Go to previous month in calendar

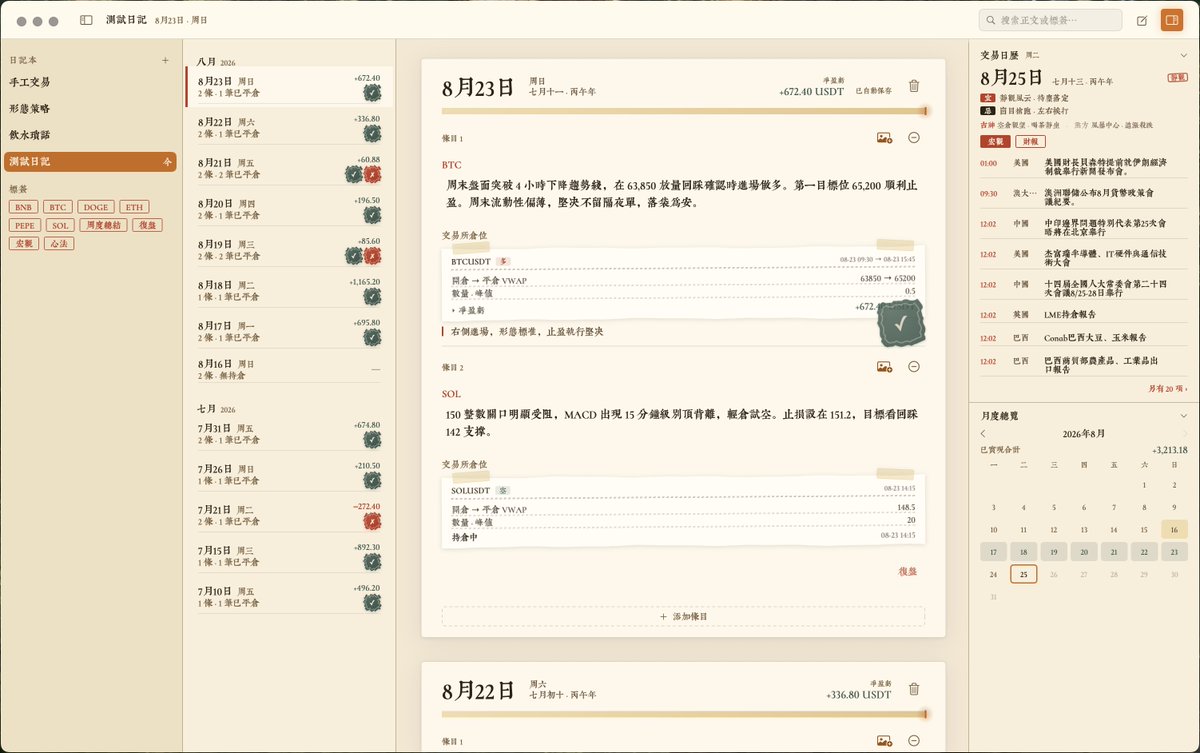point(983,433)
